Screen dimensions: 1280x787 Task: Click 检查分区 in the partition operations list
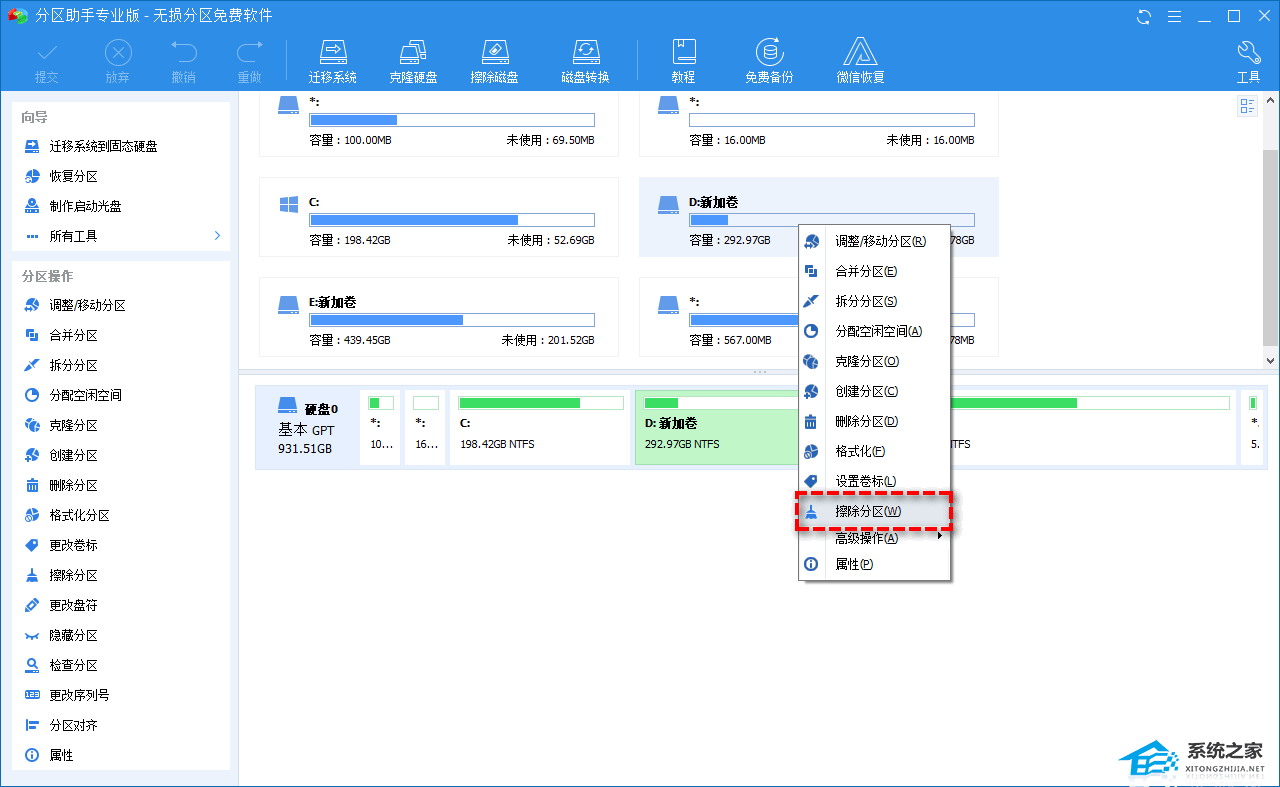[x=74, y=665]
